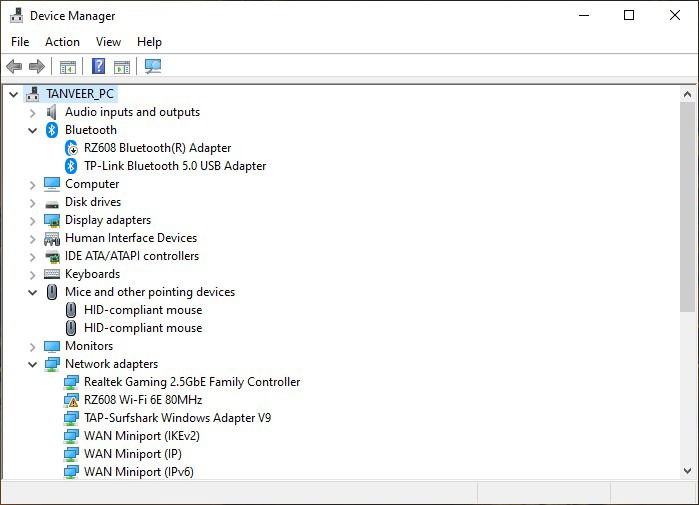Click the vertical scrollbar thumb
Viewport: 699px width, 505px height.
point(687,207)
